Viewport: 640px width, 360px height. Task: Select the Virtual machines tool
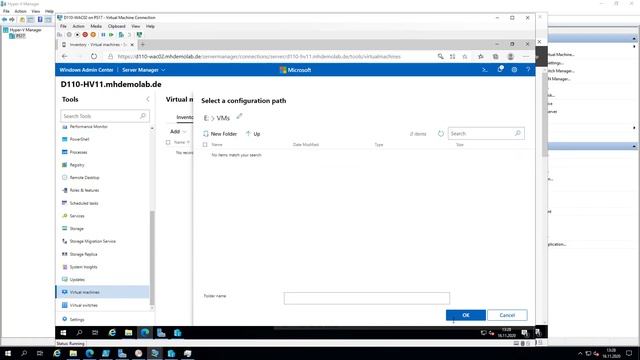[103, 292]
